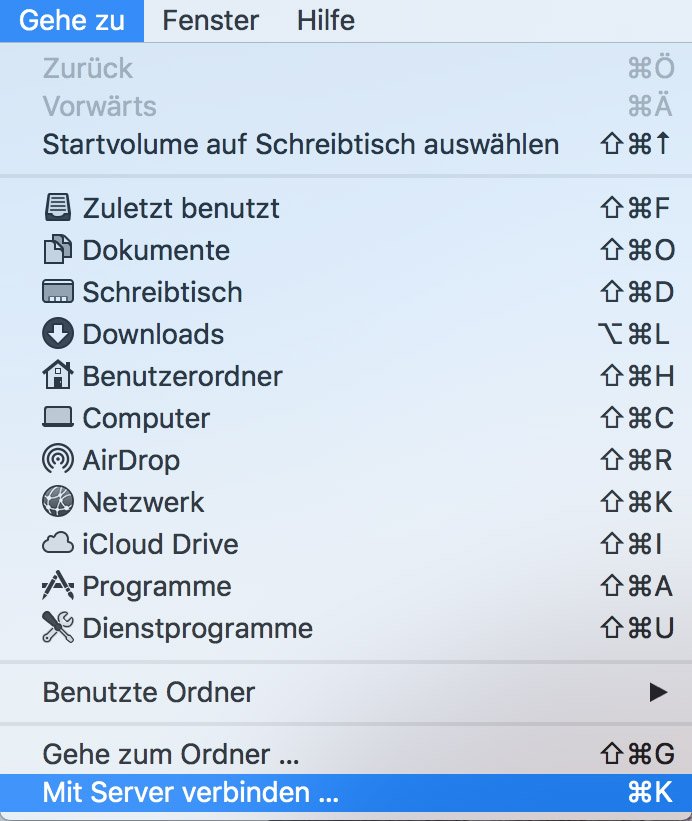Choose the Zuletzt benutzt entry

[x=180, y=208]
